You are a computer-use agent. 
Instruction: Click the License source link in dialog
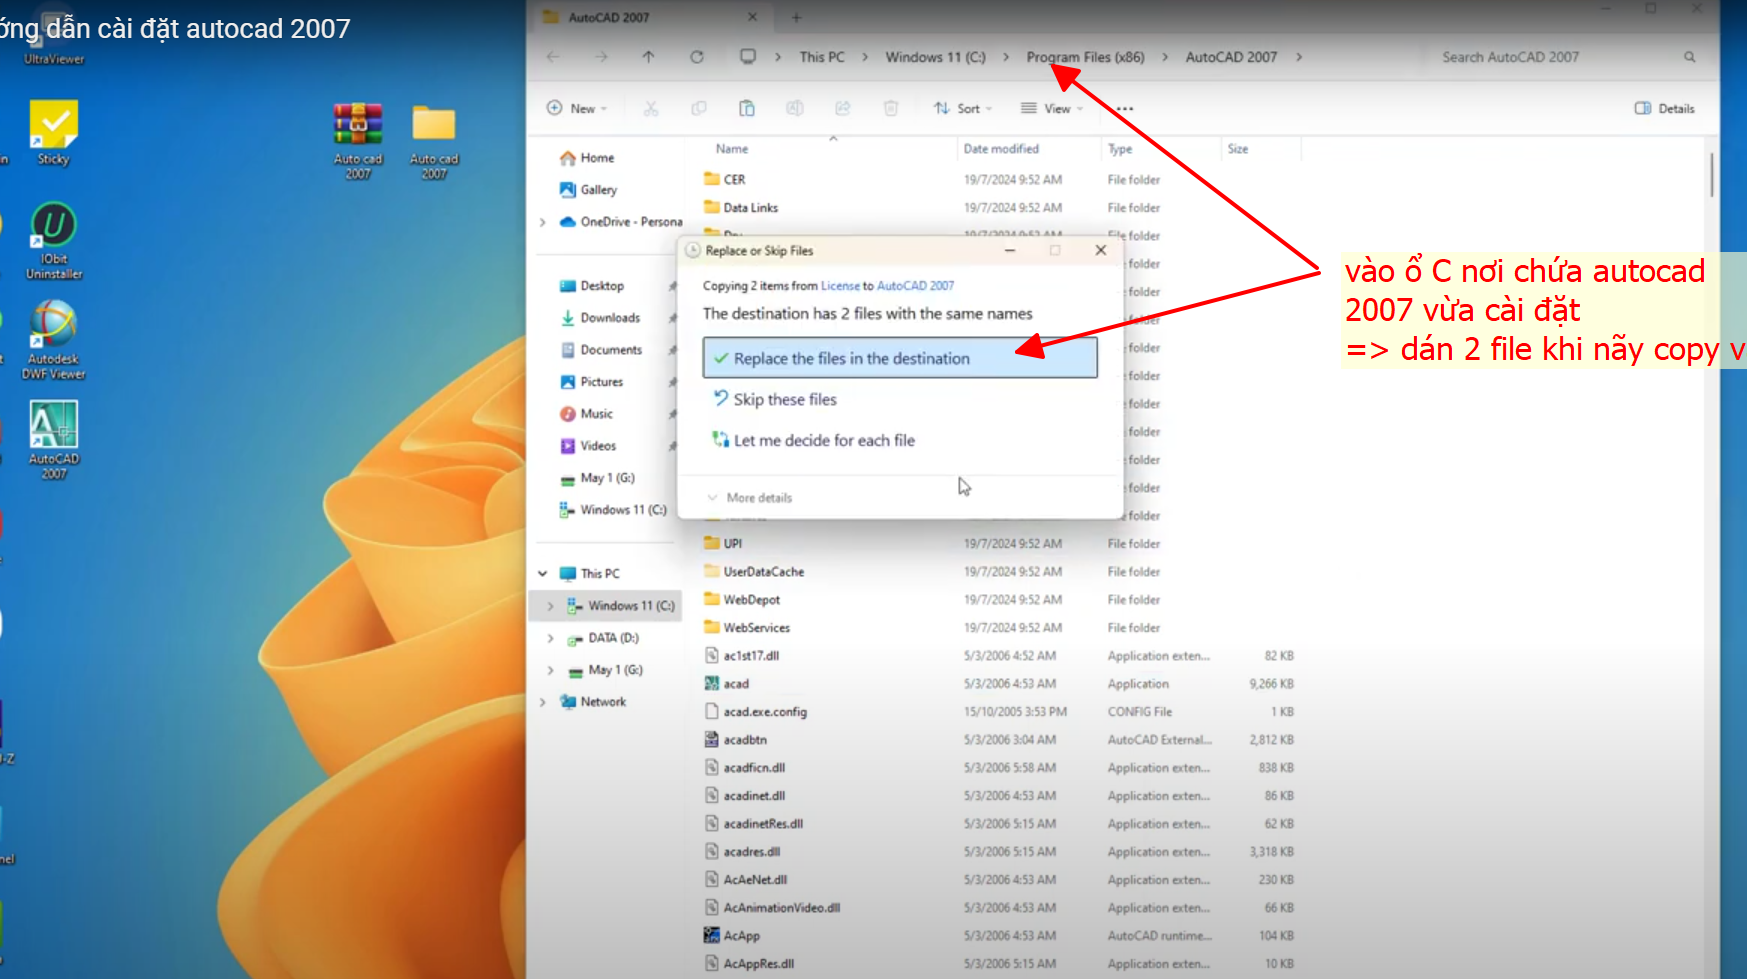point(840,286)
